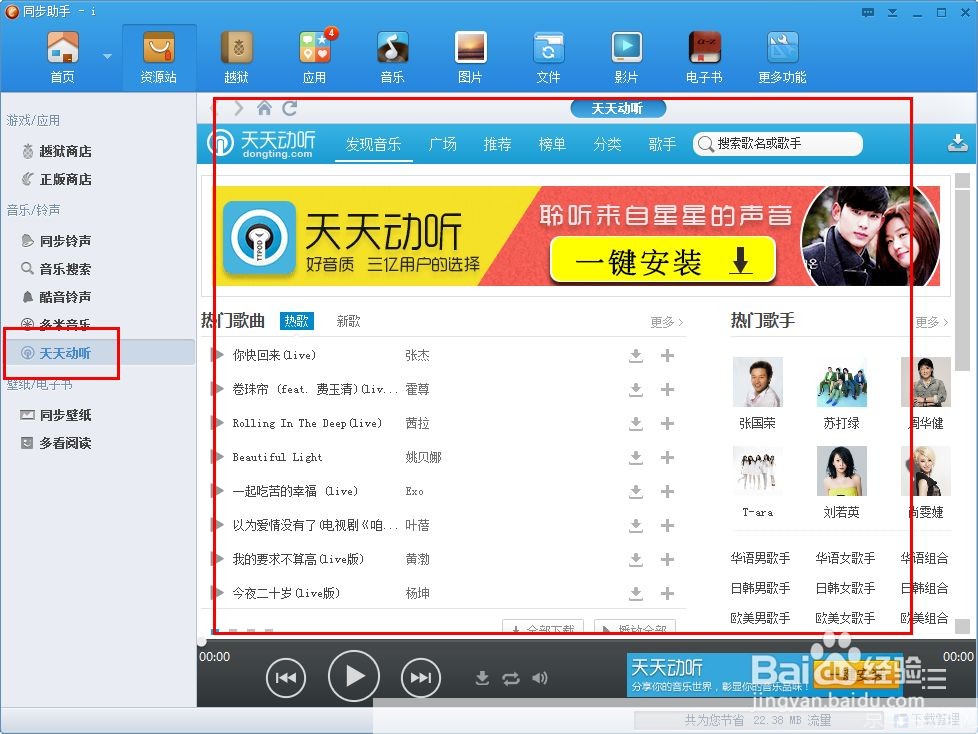Image resolution: width=978 pixels, height=734 pixels.
Task: Download Rolling In The Deep (live)
Action: (636, 423)
